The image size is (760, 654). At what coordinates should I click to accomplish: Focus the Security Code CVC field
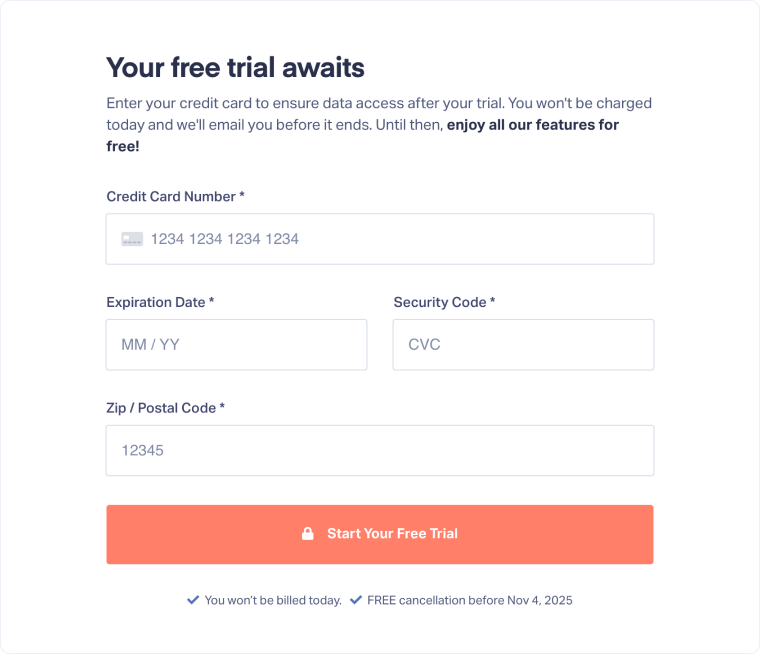(x=523, y=345)
